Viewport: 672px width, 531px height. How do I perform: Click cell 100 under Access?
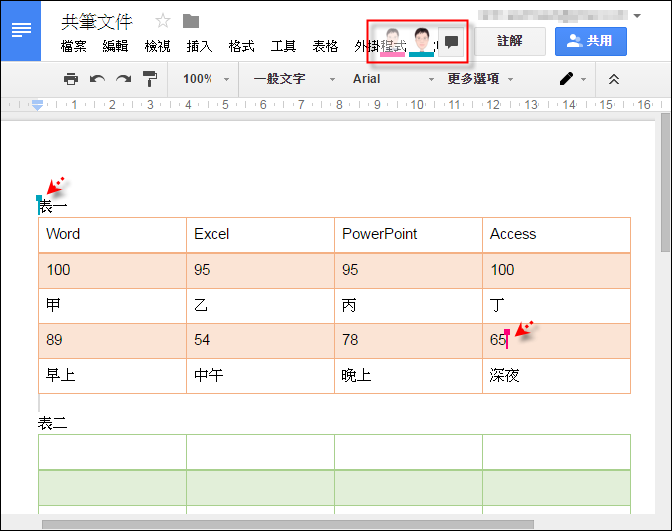coord(556,270)
